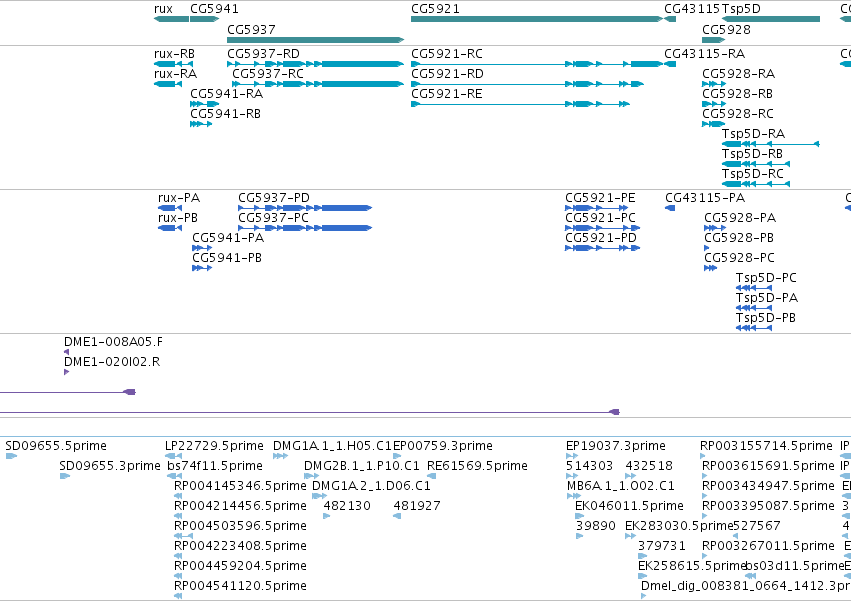Viewport: 851px width, 601px height.
Task: Select protein CG5937-PD
Action: (274, 198)
